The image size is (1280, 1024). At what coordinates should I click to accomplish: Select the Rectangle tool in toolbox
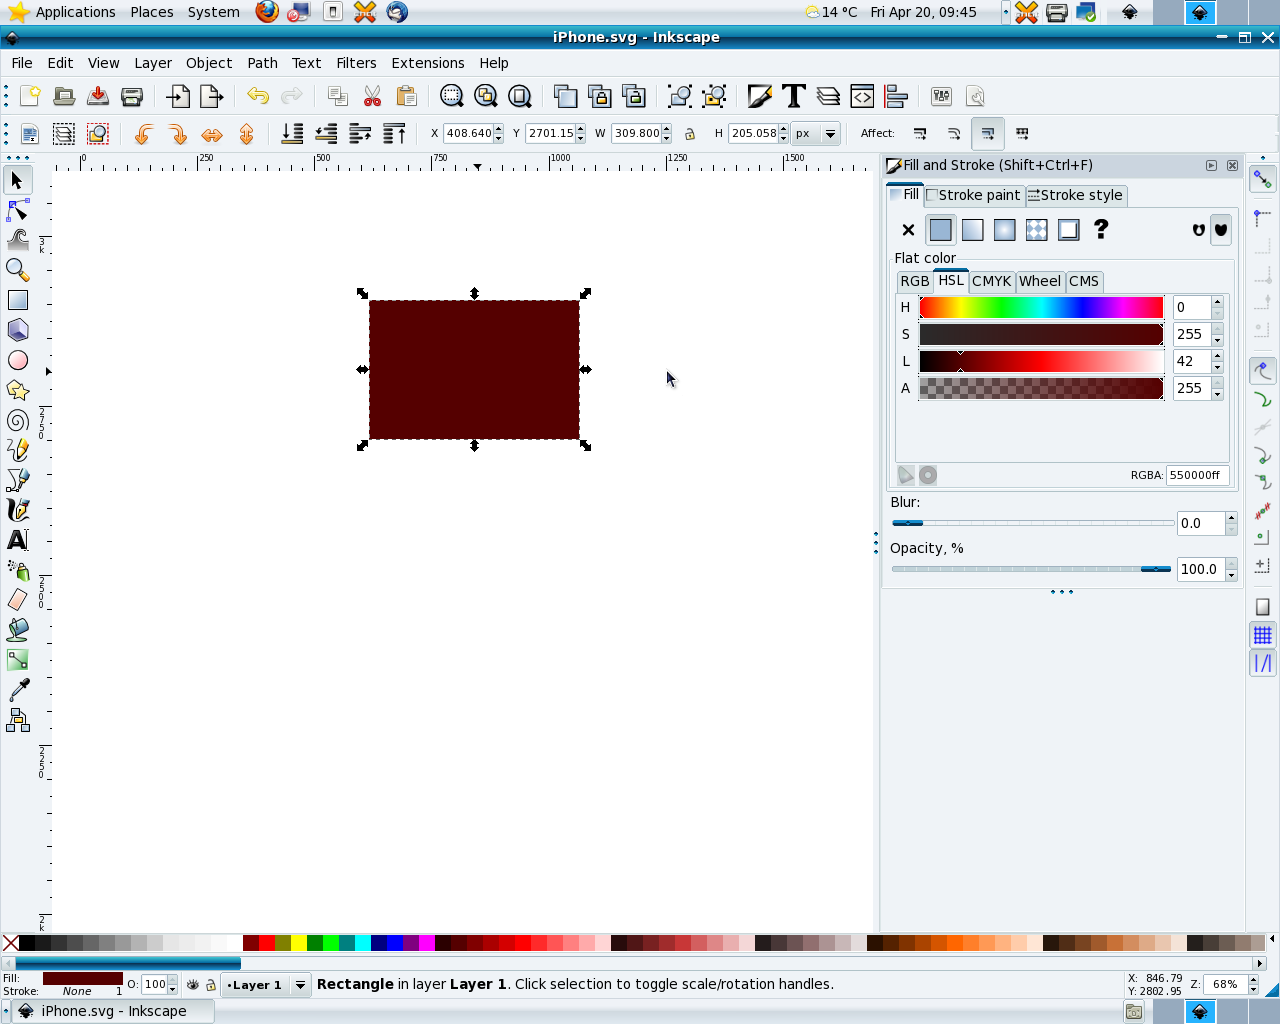[17, 300]
